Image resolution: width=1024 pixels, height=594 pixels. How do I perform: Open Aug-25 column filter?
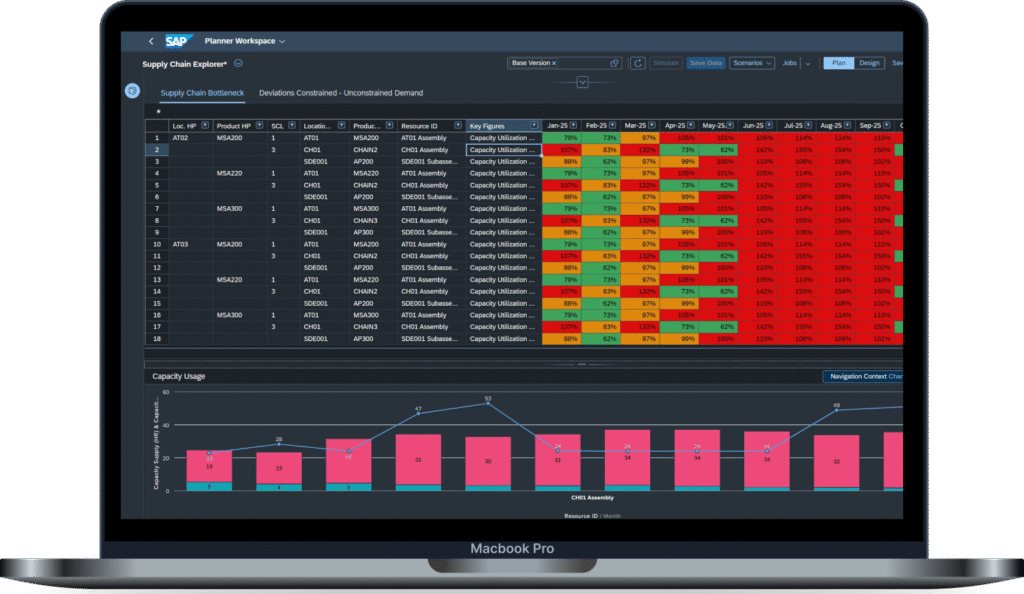click(x=848, y=125)
